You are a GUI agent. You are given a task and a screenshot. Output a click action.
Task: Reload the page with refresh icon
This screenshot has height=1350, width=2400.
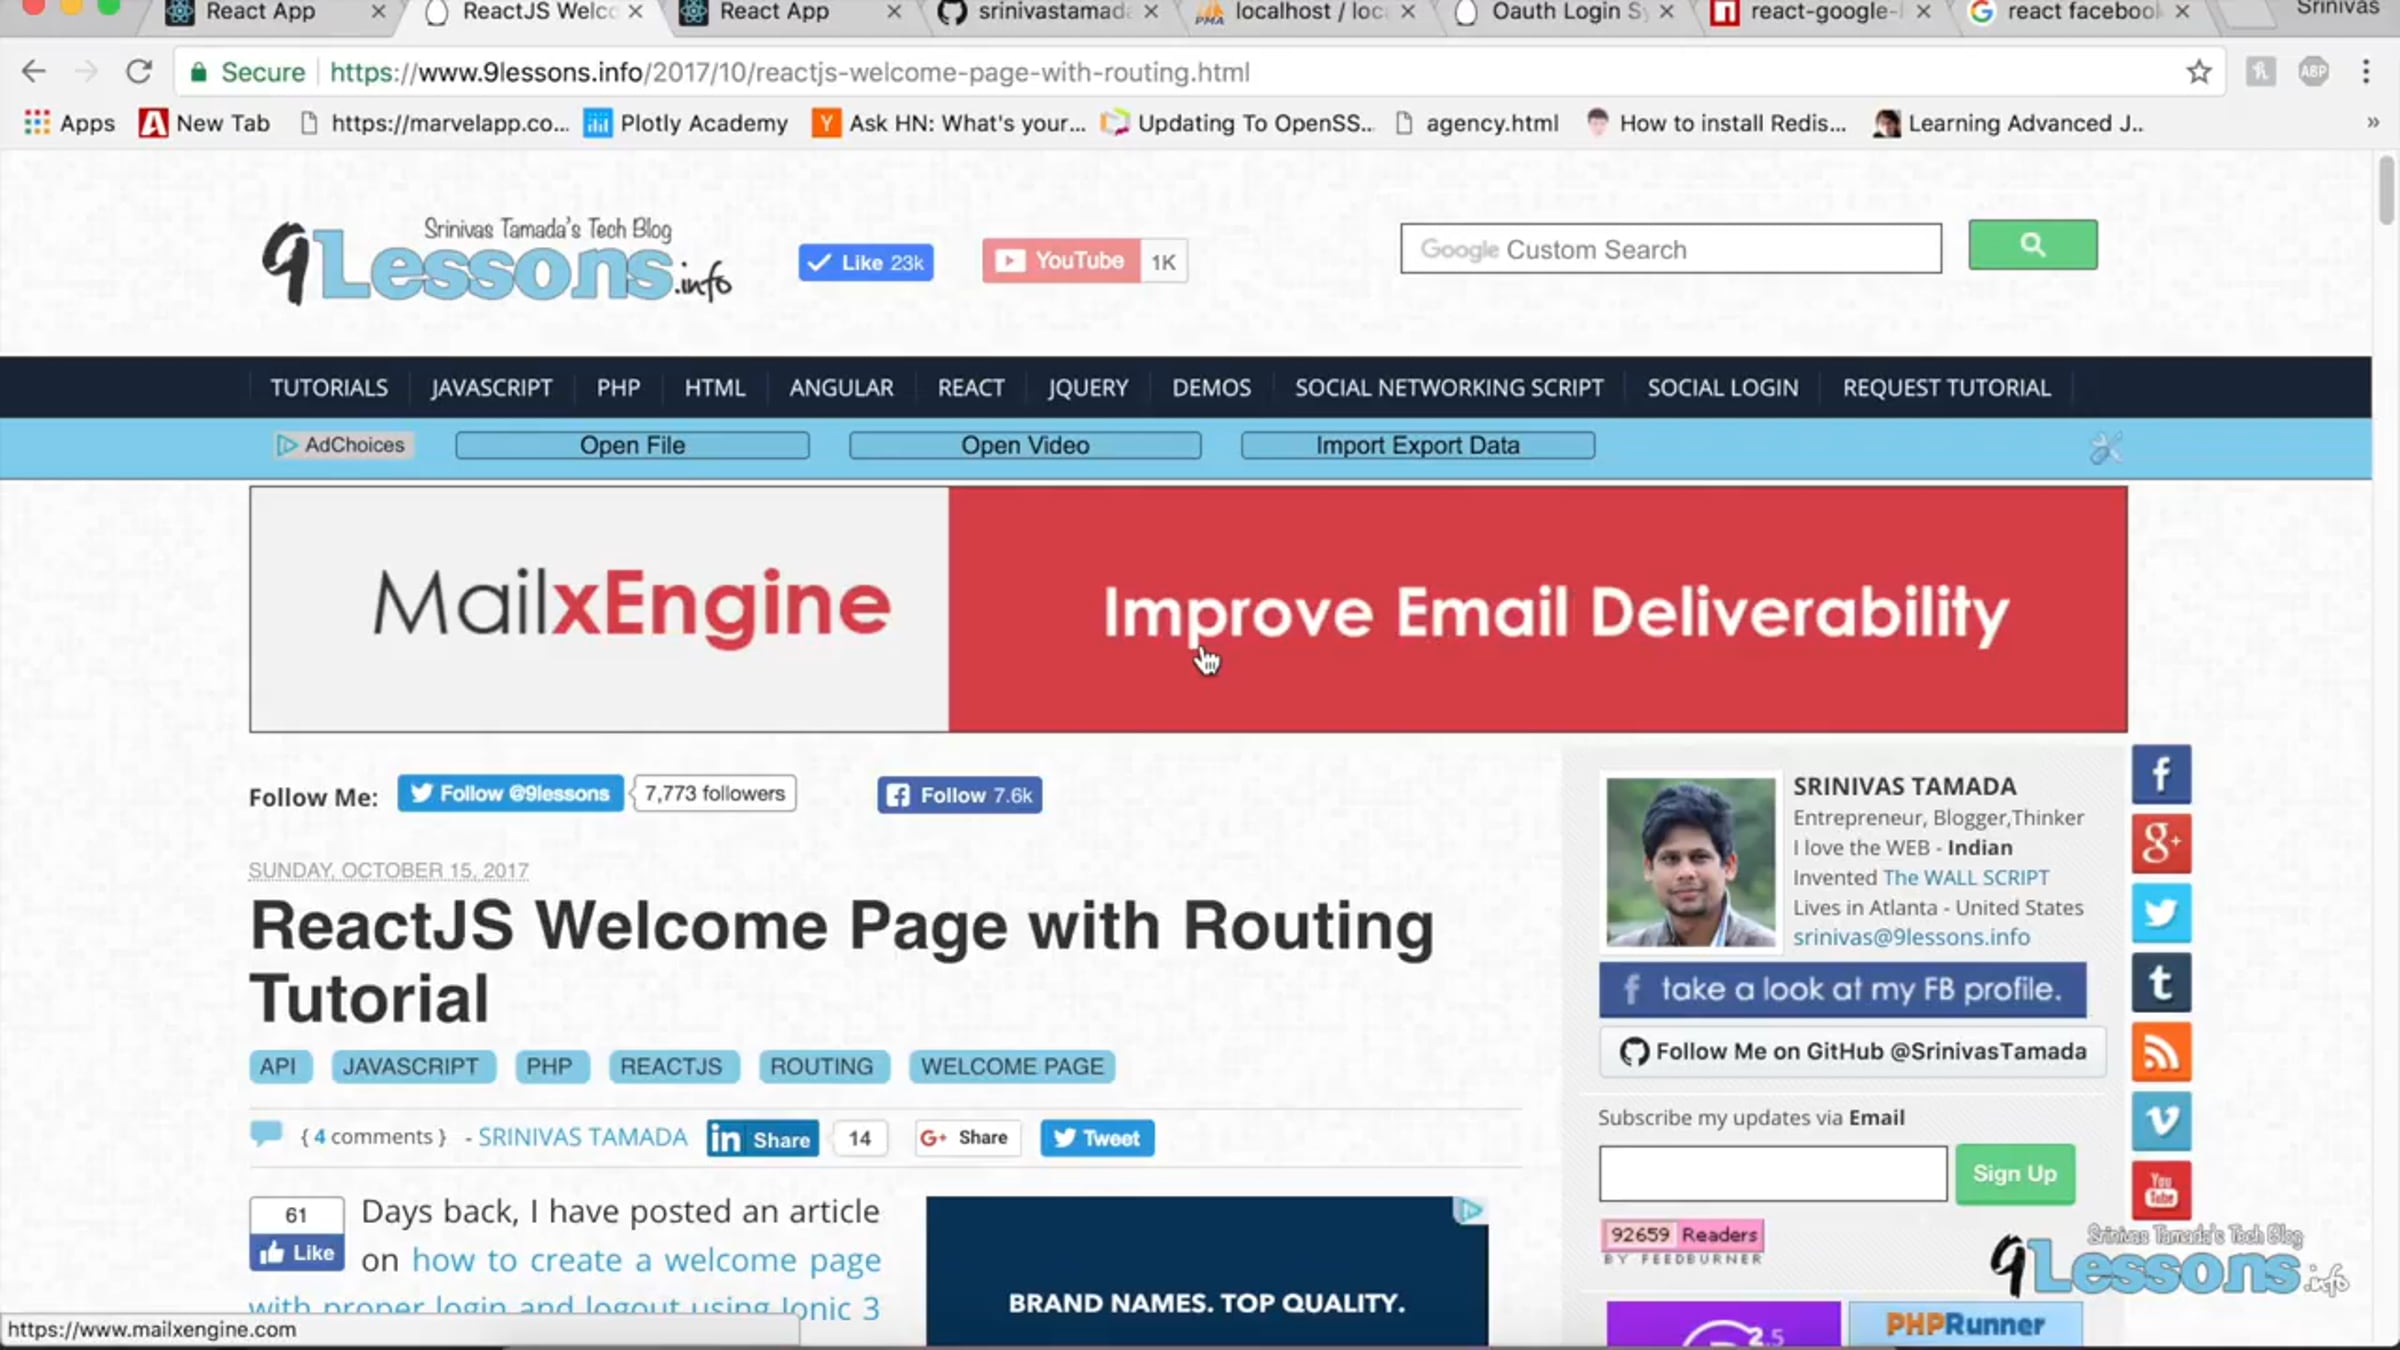coord(139,72)
